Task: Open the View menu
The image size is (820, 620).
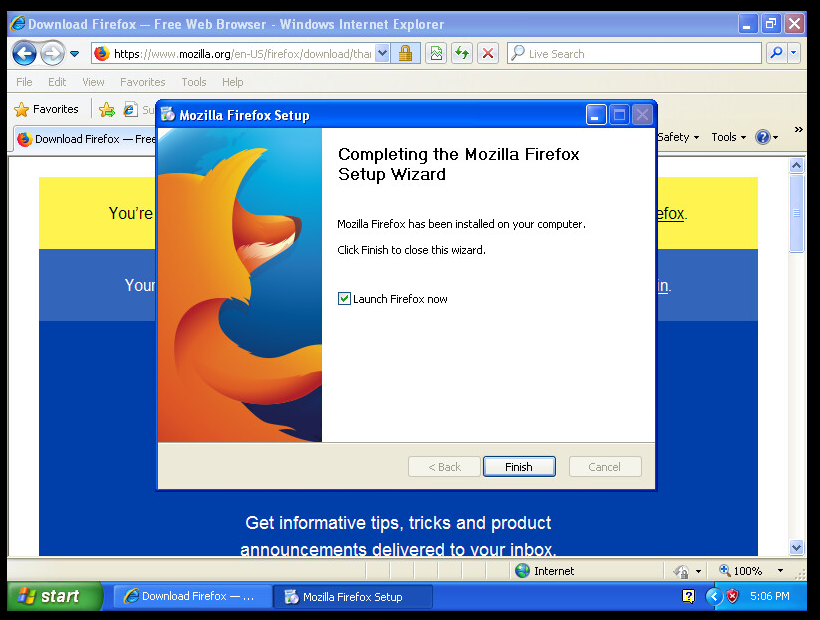Action: point(93,82)
